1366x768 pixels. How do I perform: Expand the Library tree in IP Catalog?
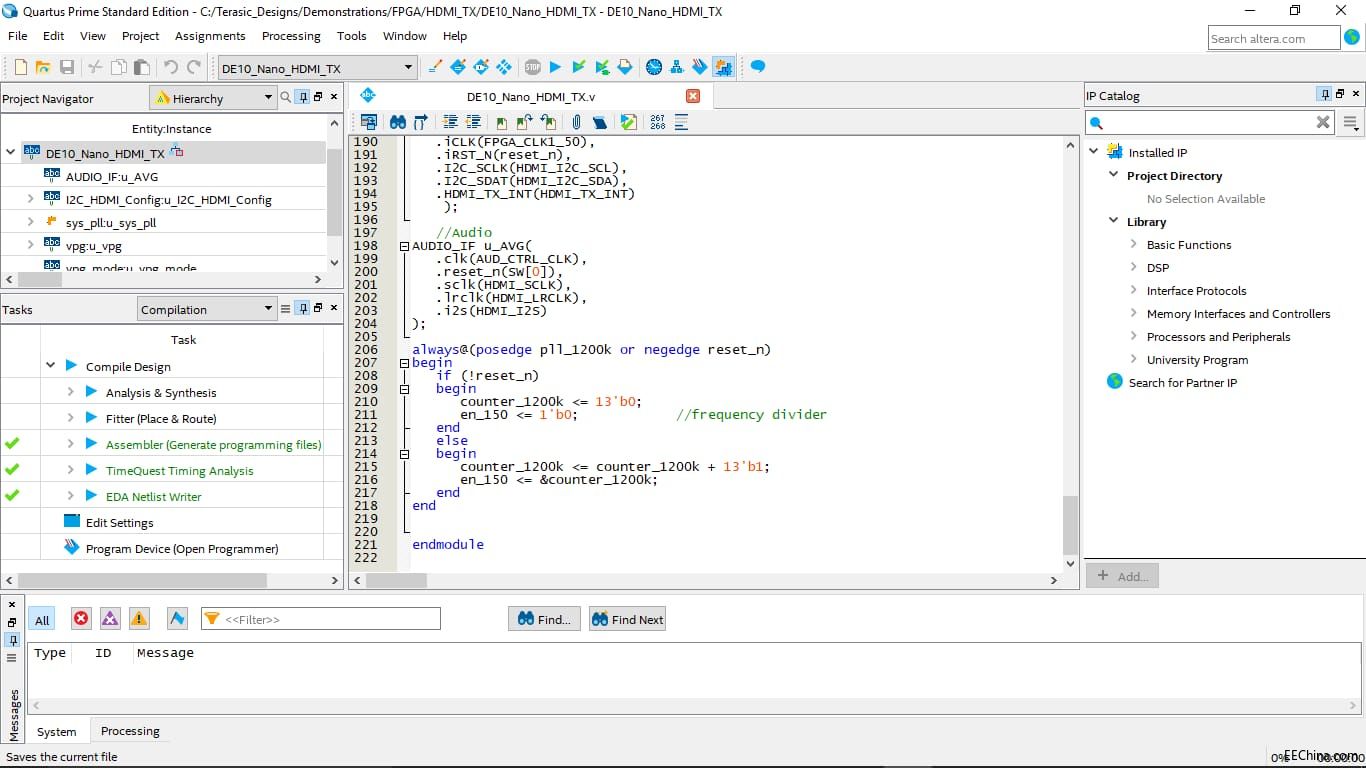pyautogui.click(x=1112, y=221)
